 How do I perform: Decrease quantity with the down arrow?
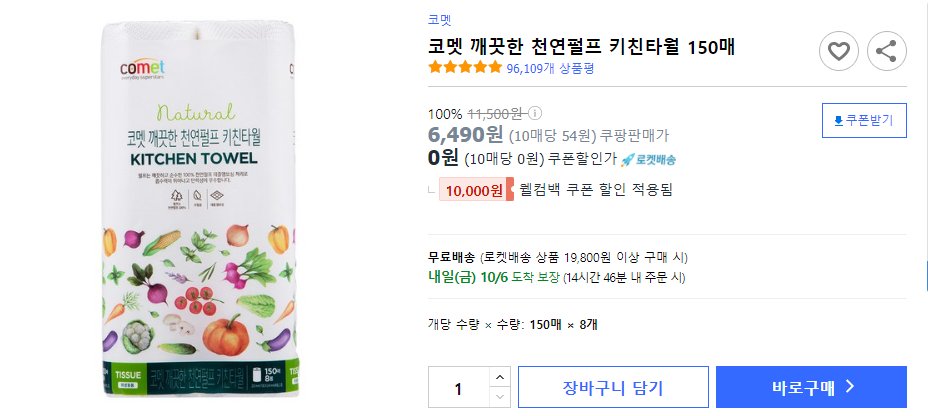499,397
